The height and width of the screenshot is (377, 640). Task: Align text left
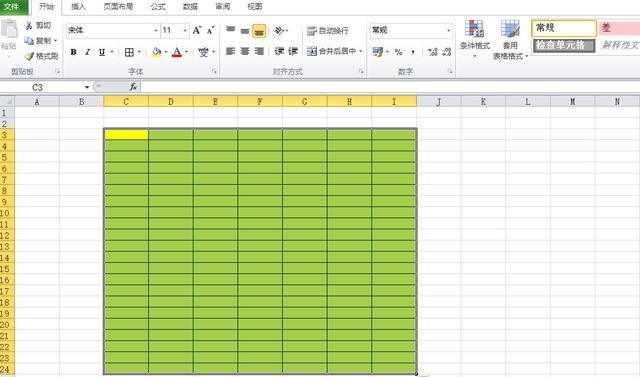point(231,51)
